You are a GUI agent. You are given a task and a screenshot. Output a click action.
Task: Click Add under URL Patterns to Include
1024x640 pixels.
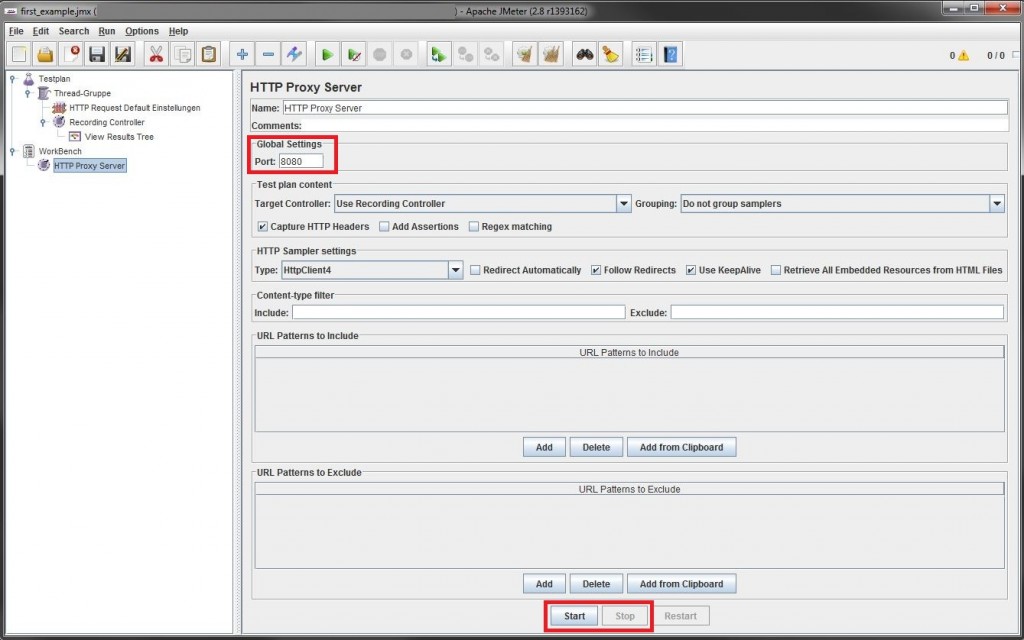[x=544, y=447]
